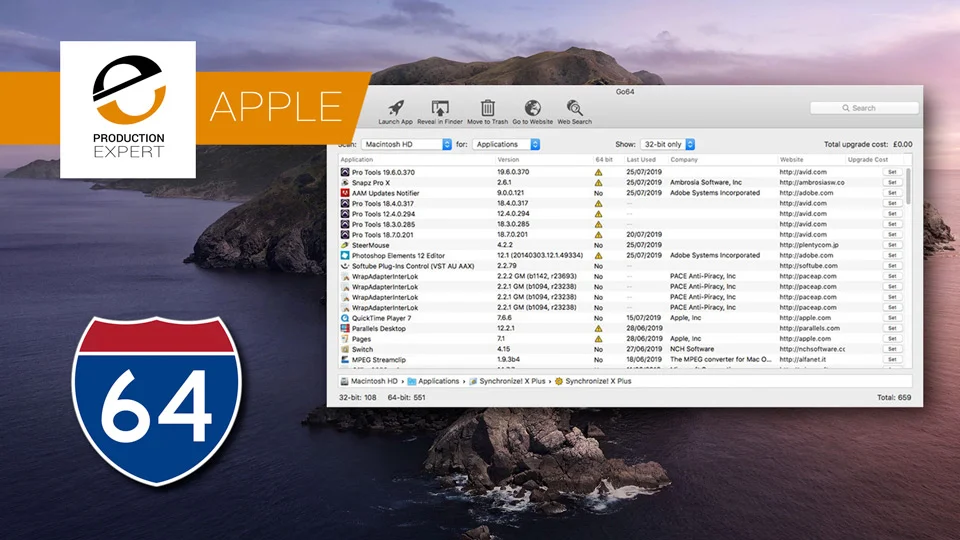
Task: Open the 32-bit only Show dropdown
Action: click(667, 144)
